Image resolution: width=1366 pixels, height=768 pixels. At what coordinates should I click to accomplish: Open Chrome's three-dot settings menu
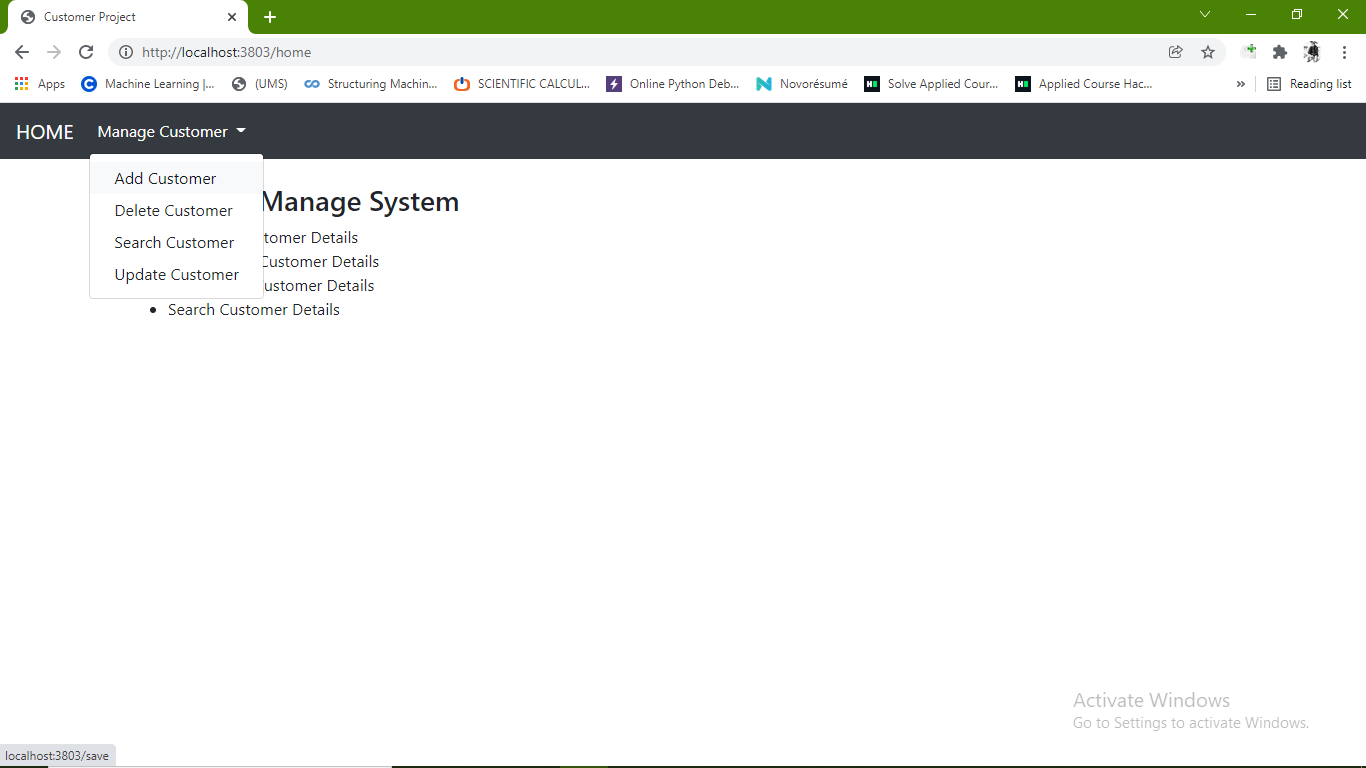tap(1345, 52)
